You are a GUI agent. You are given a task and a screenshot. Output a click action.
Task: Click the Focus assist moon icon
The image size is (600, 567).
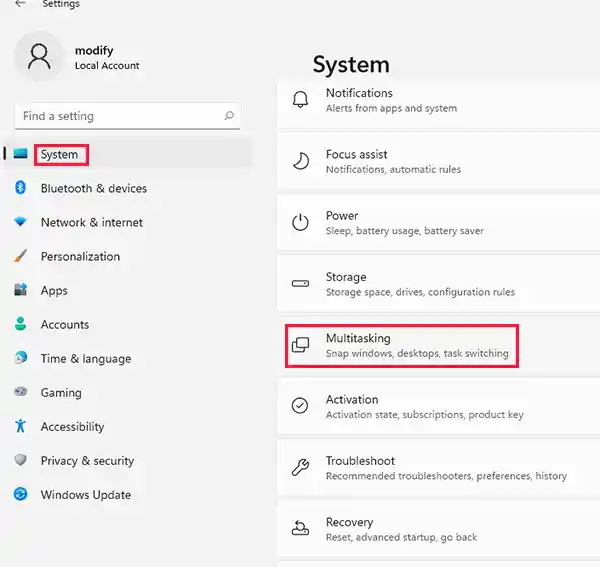click(x=301, y=161)
